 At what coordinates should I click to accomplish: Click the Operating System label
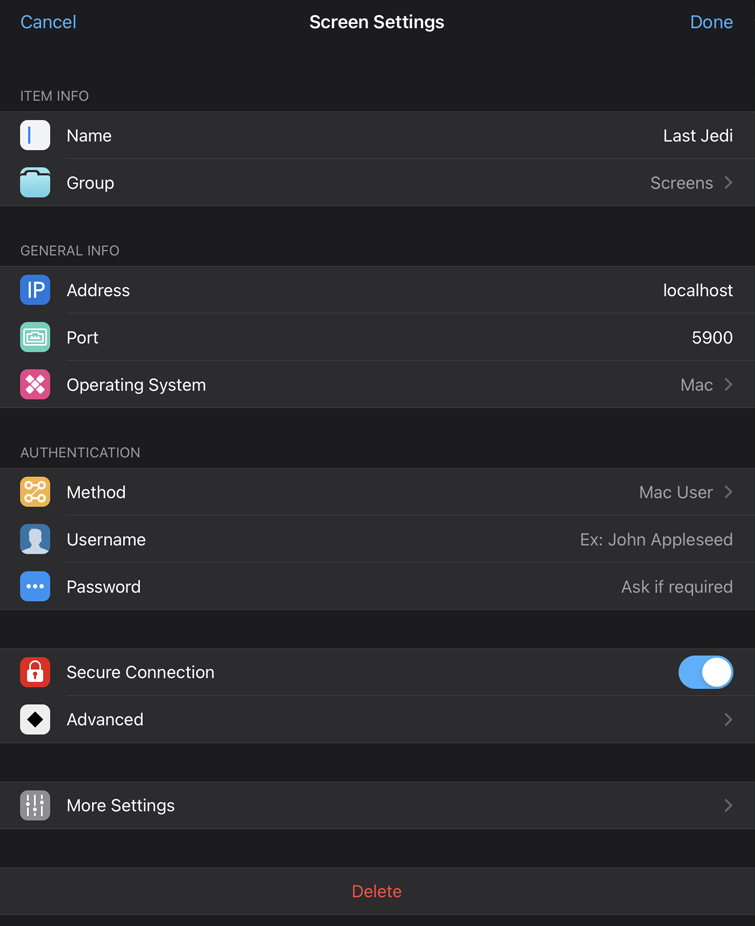[136, 385]
